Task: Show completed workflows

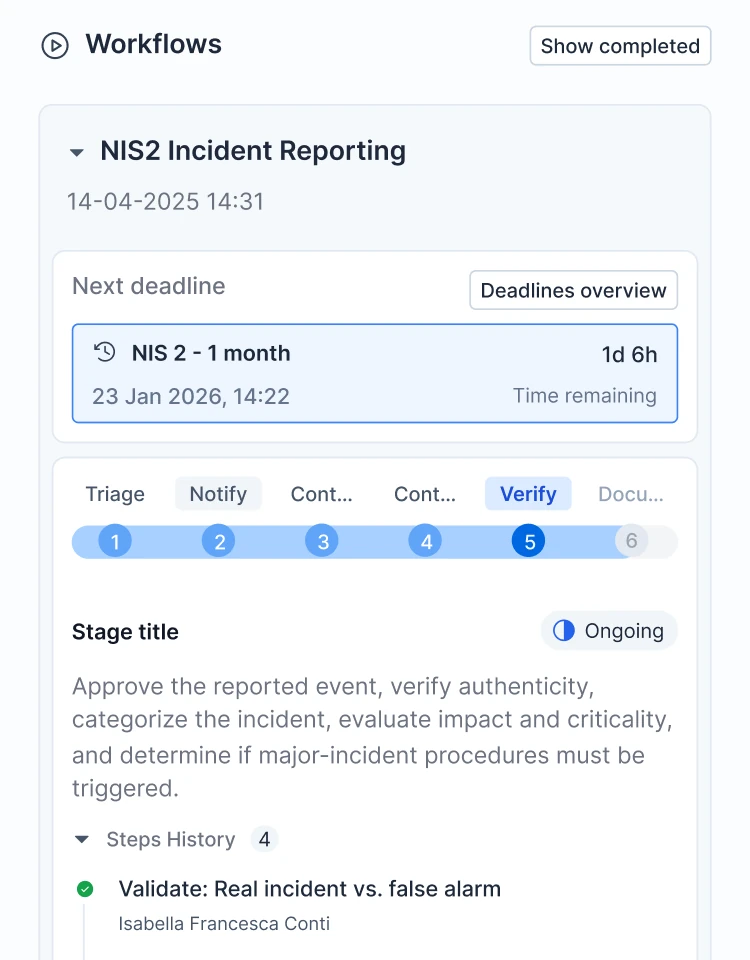Action: click(x=620, y=46)
